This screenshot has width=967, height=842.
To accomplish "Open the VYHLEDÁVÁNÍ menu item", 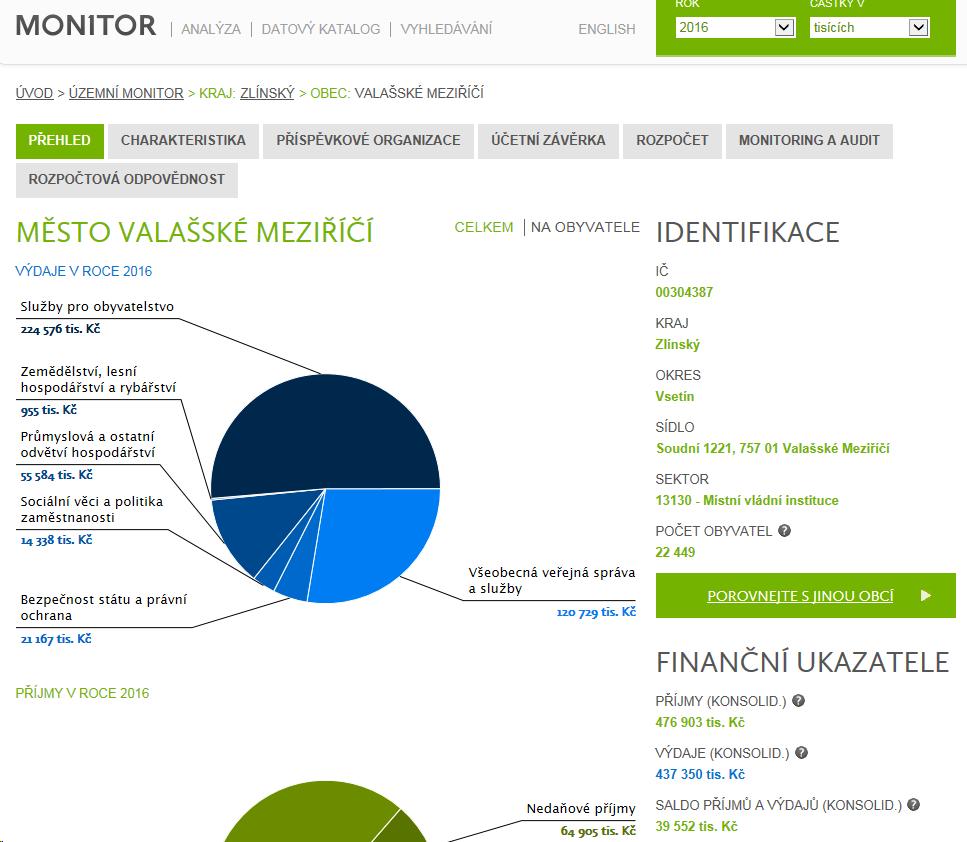I will [446, 29].
